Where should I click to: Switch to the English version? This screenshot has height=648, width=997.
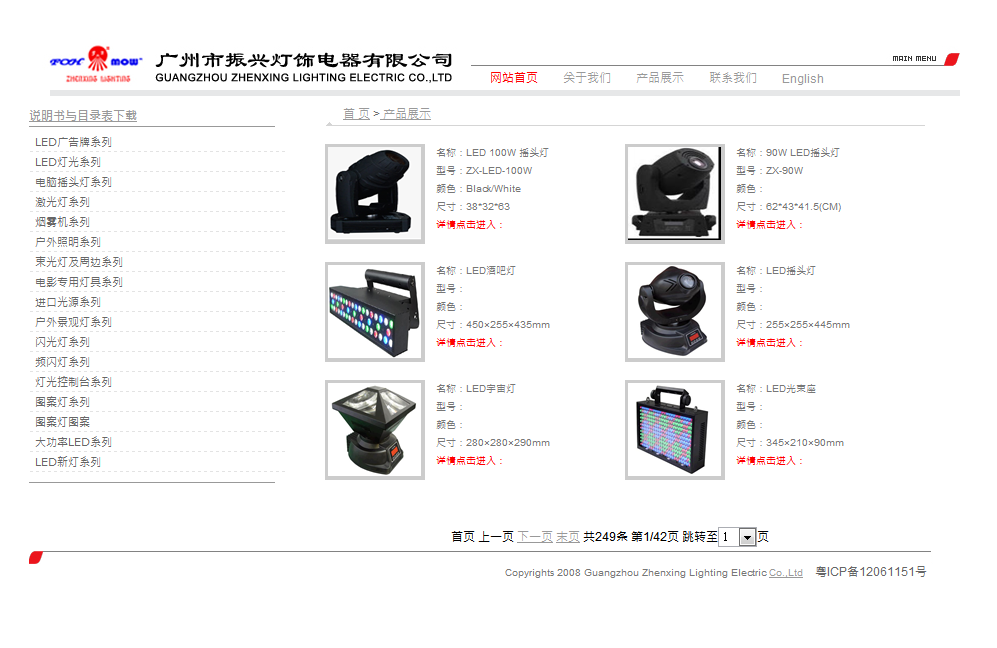click(802, 79)
